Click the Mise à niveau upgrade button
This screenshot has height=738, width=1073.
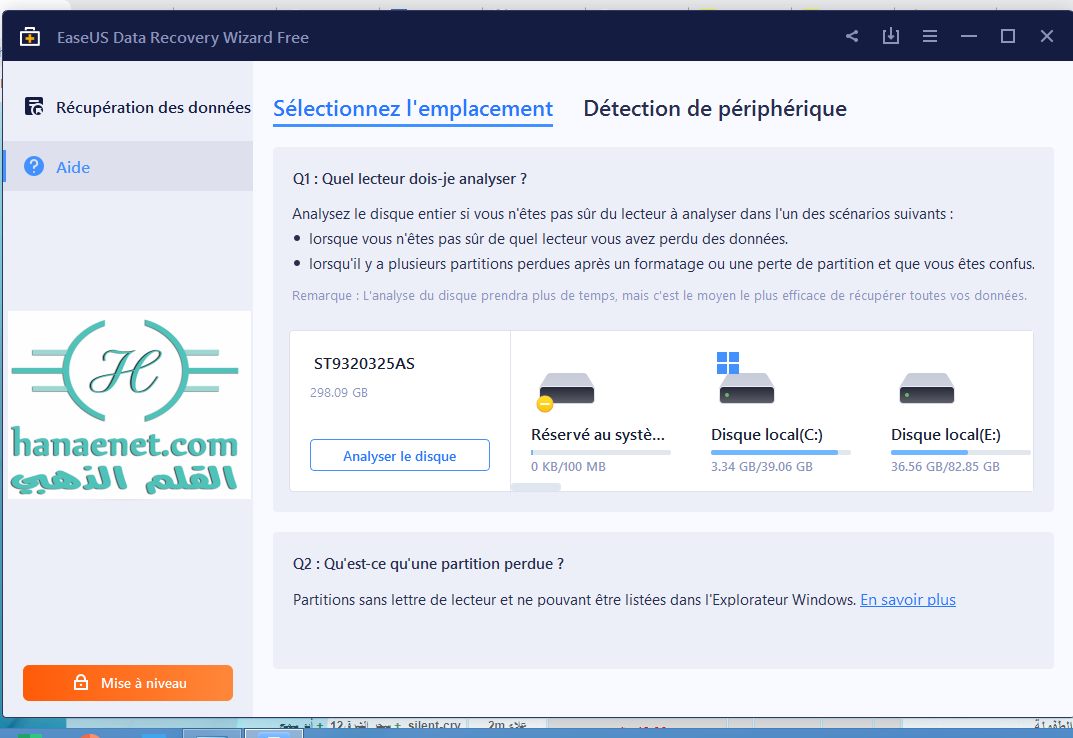tap(128, 683)
